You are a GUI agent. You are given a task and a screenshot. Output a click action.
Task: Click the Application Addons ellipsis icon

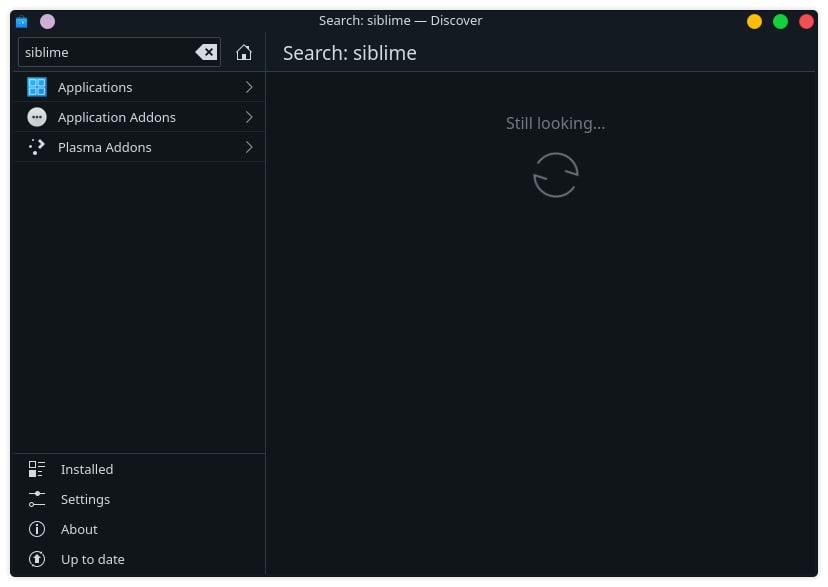tap(37, 117)
